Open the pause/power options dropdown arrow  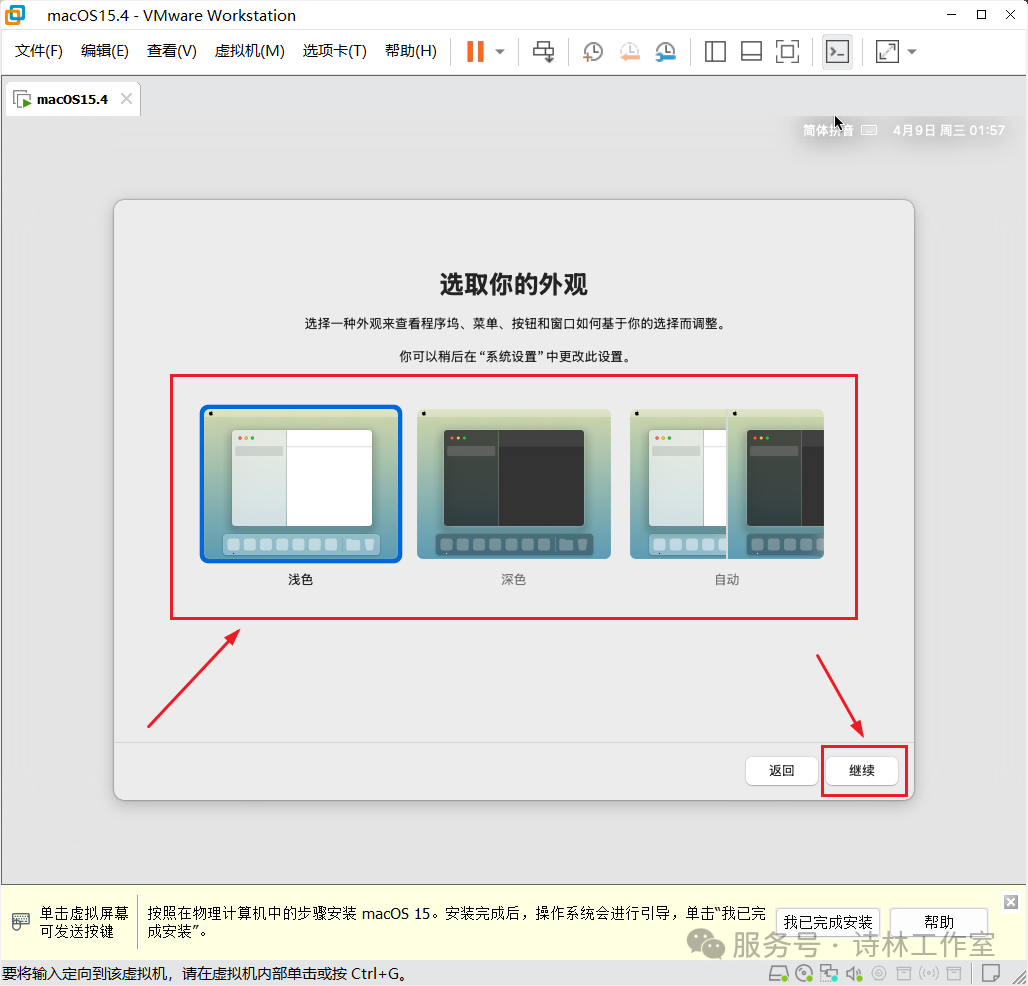click(500, 52)
